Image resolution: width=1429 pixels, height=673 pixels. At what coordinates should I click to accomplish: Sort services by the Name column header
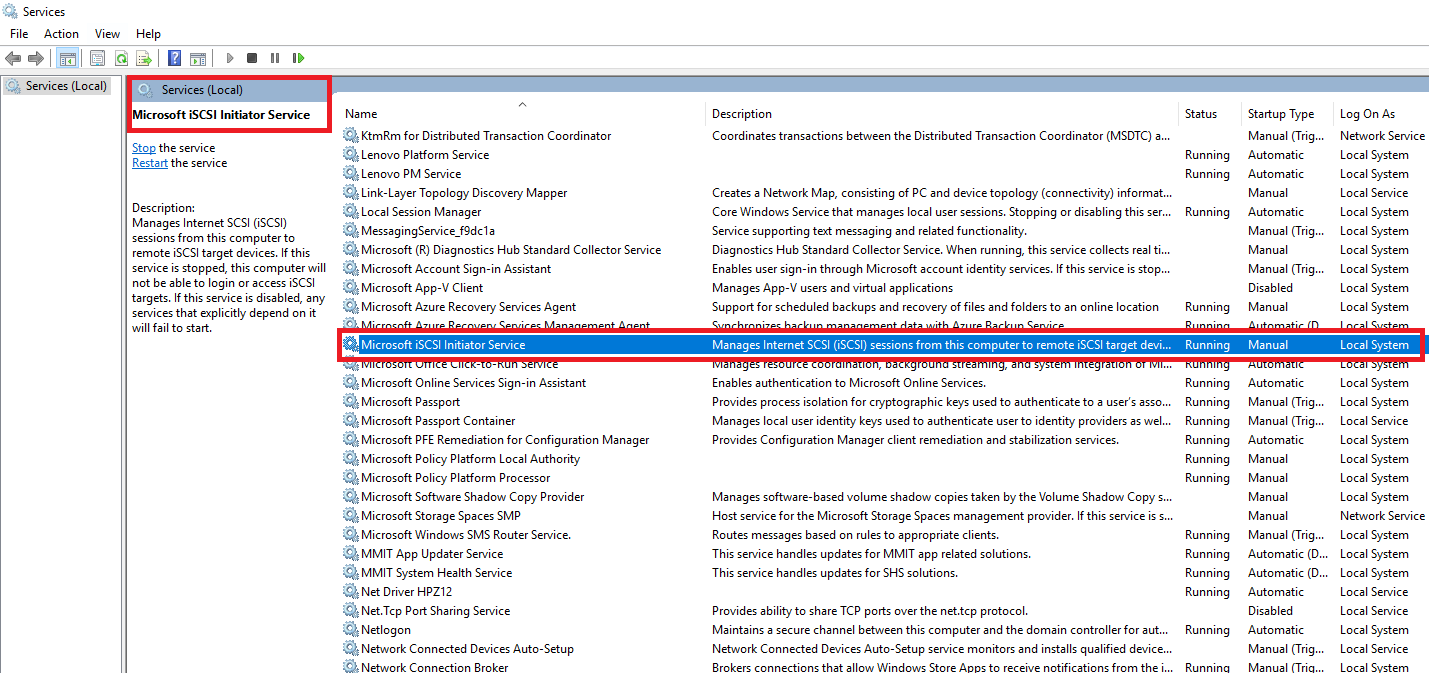pos(360,113)
